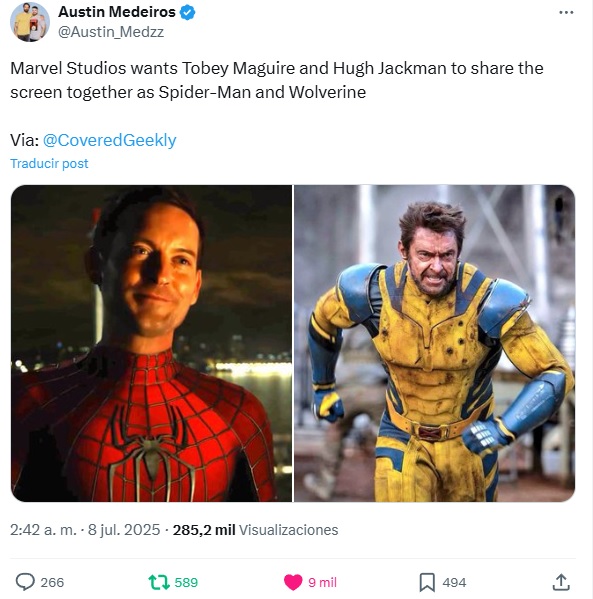Click the 2:42 a. m. timestamp
The image size is (593, 599).
tap(44, 530)
